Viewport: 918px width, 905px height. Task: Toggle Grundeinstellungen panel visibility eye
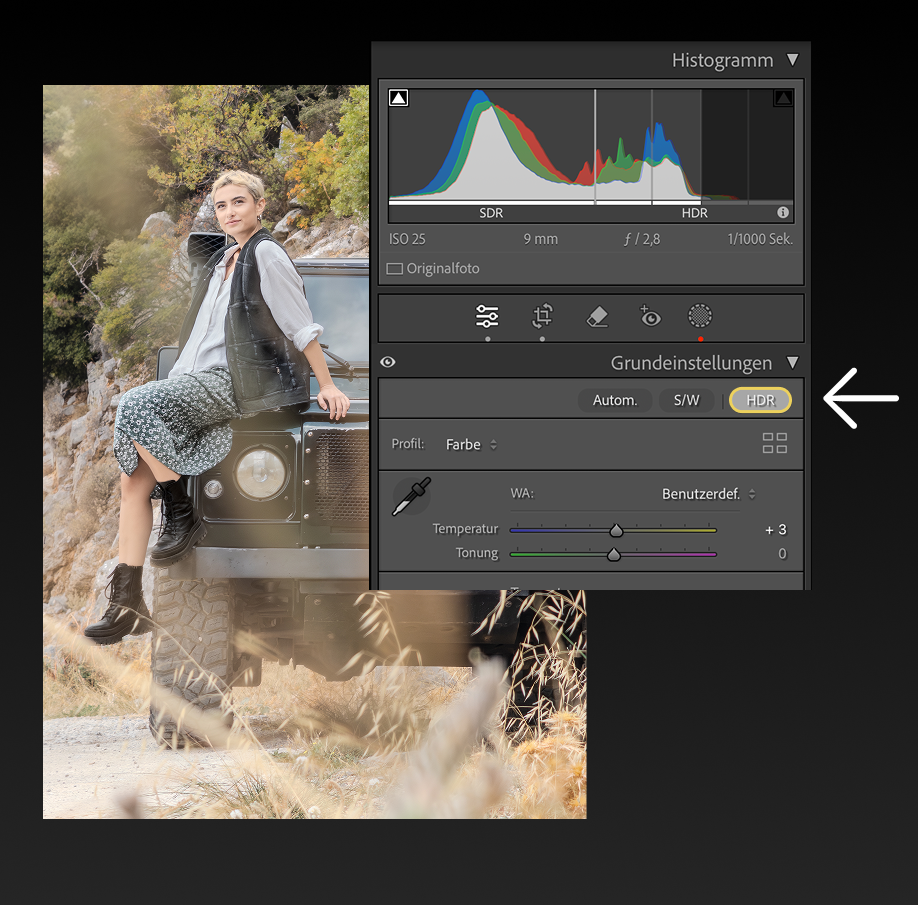(388, 363)
